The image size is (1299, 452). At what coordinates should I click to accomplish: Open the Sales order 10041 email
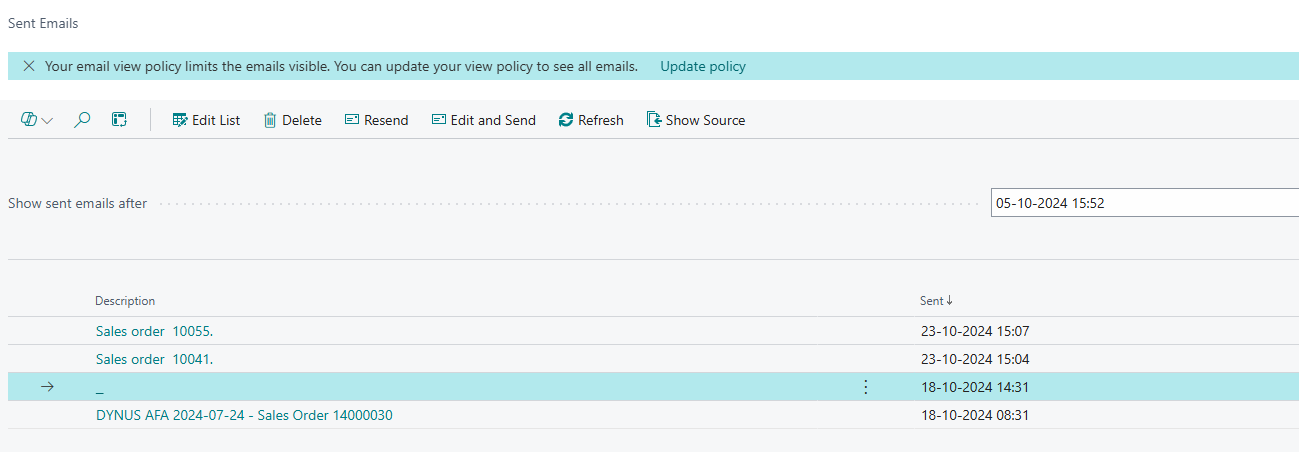(x=155, y=359)
